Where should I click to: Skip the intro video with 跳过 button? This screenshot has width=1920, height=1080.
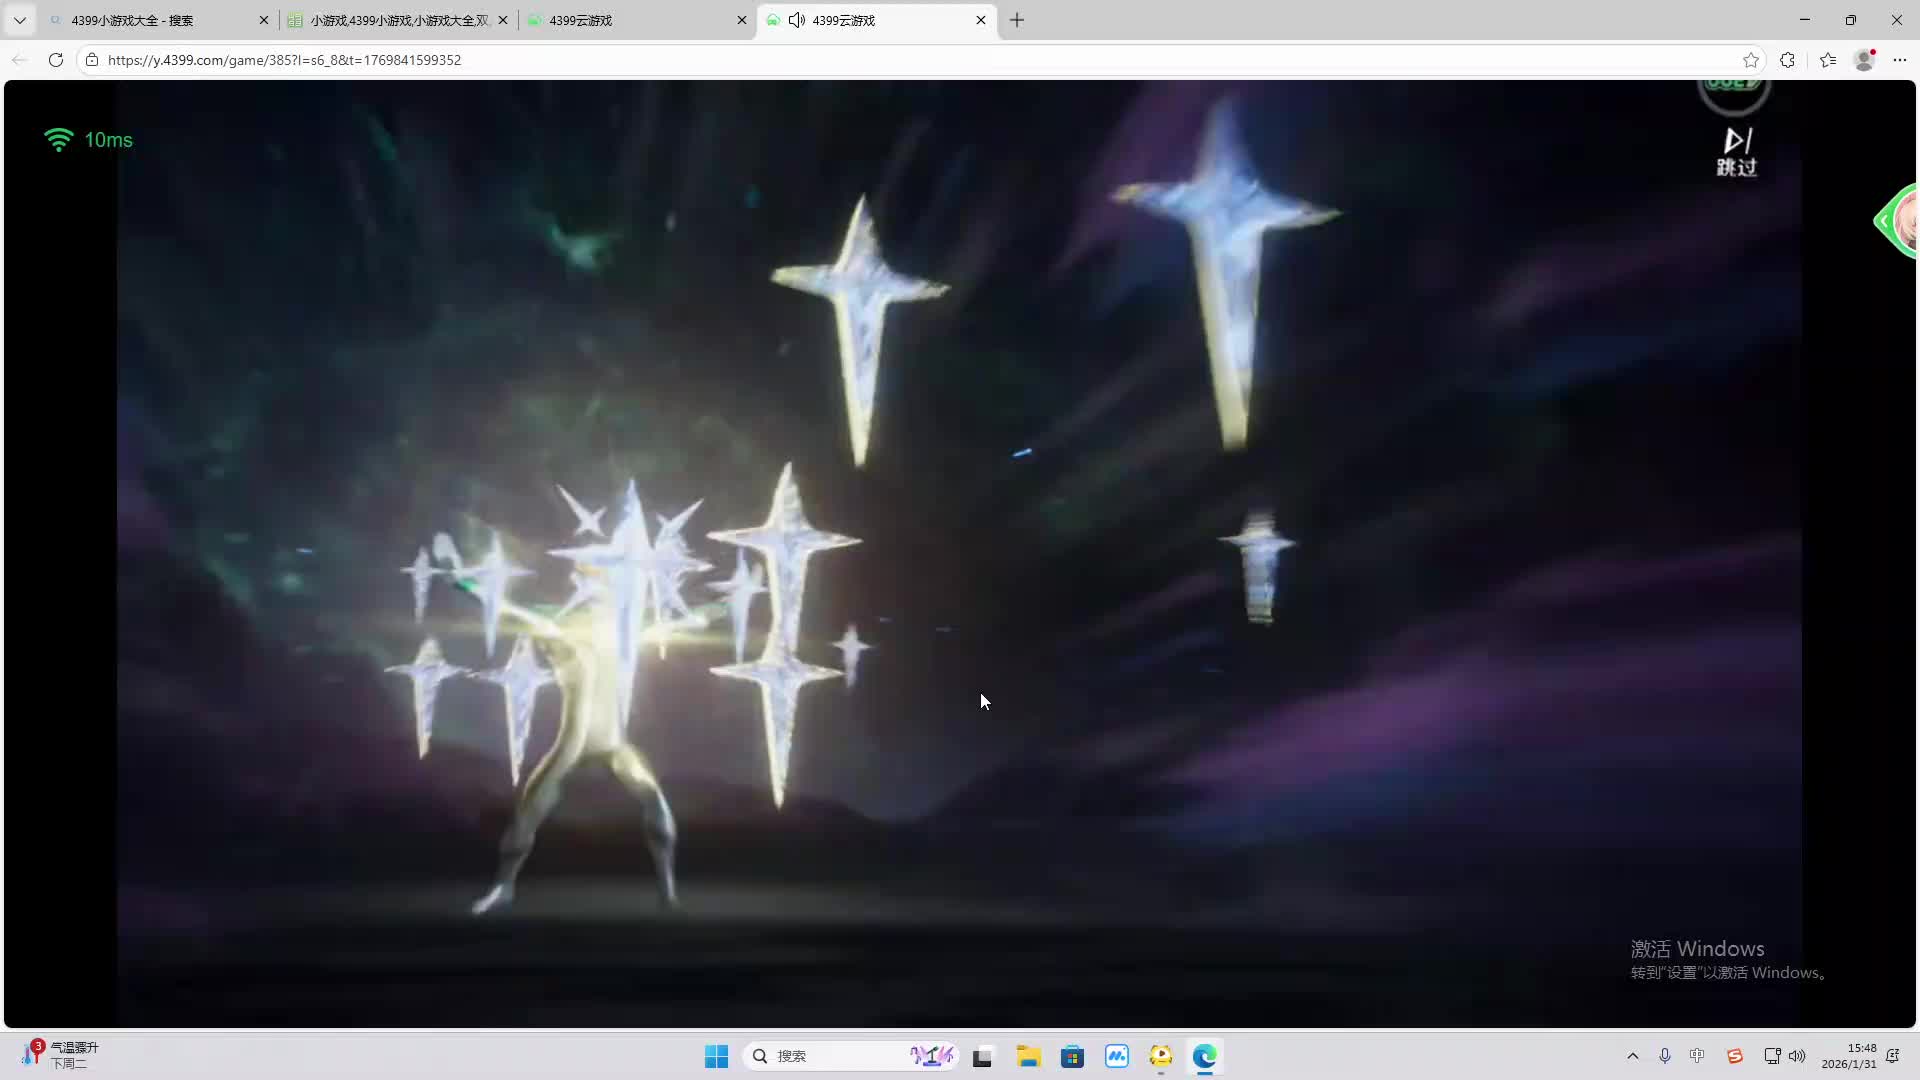coord(1737,152)
